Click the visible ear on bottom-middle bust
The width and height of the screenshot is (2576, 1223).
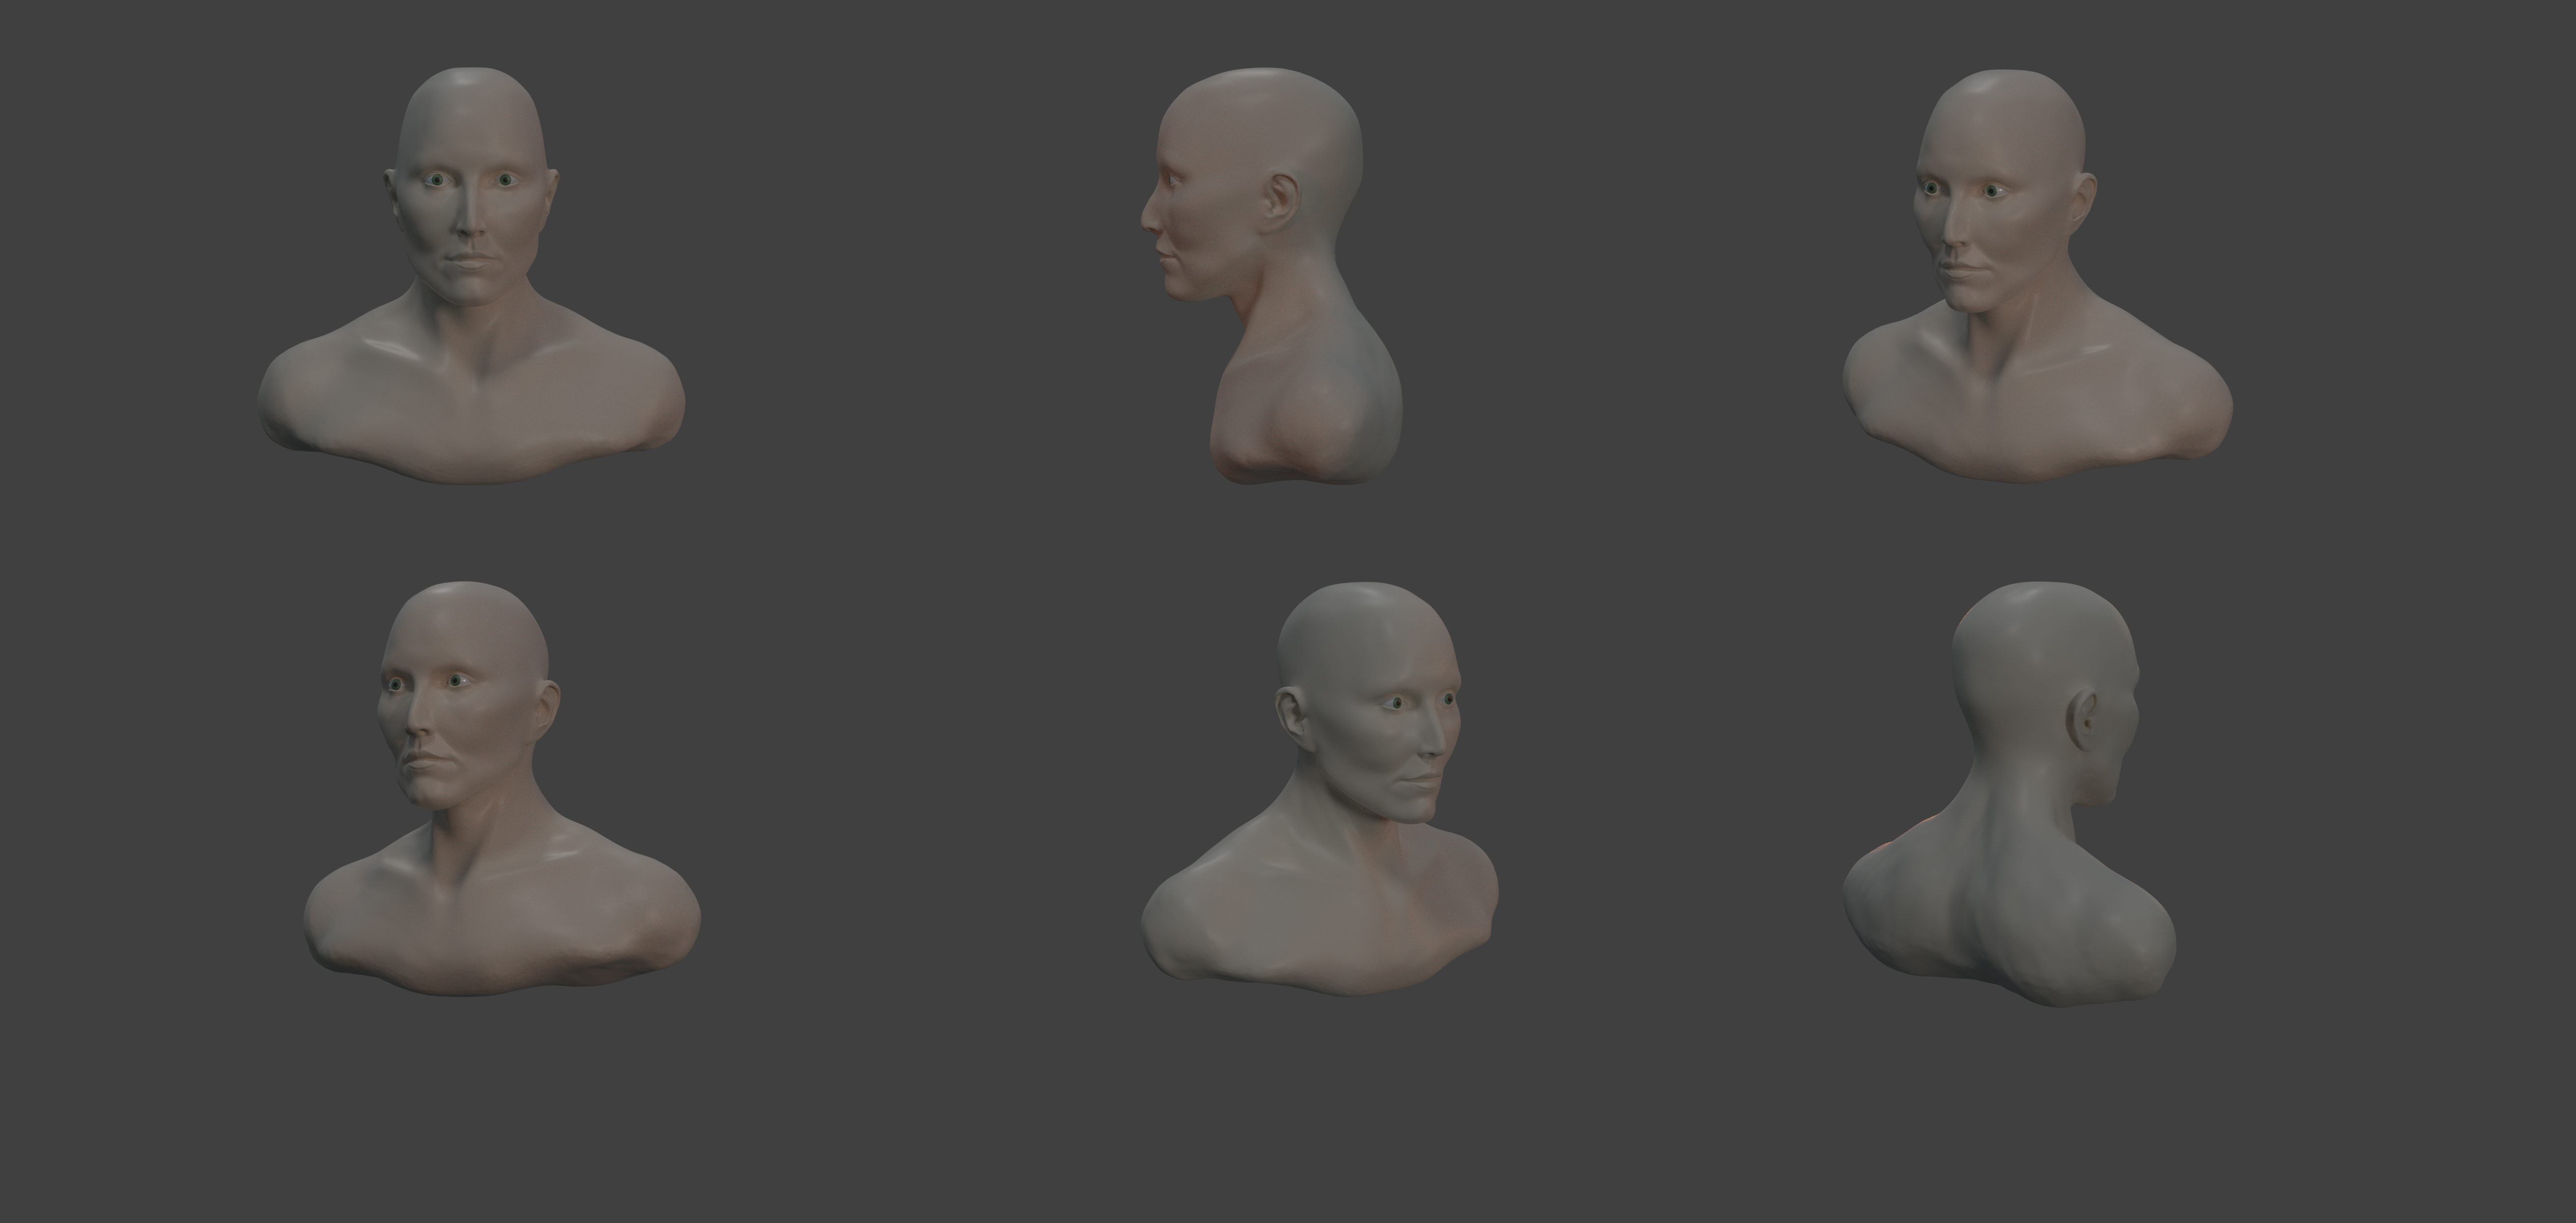pyautogui.click(x=1292, y=715)
